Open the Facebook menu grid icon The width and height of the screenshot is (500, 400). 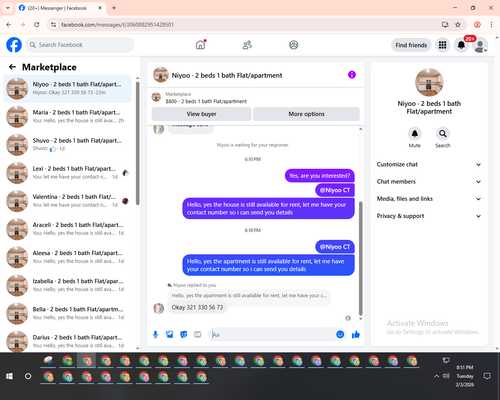pyautogui.click(x=442, y=45)
